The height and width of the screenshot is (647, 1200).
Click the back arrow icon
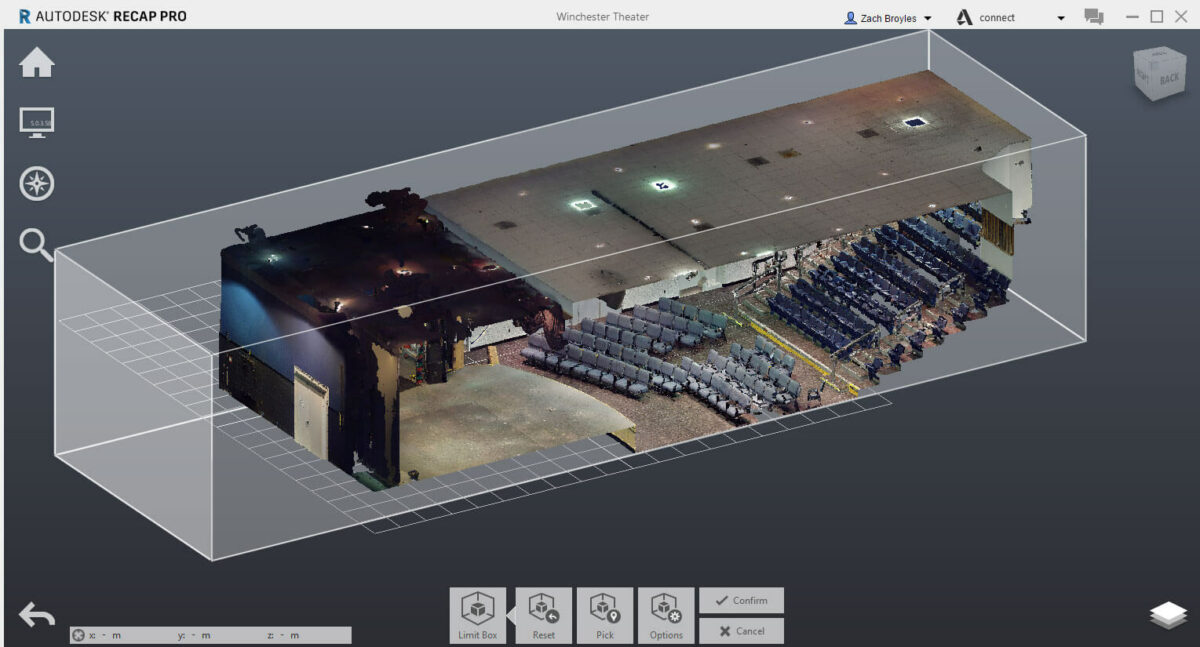pyautogui.click(x=37, y=615)
